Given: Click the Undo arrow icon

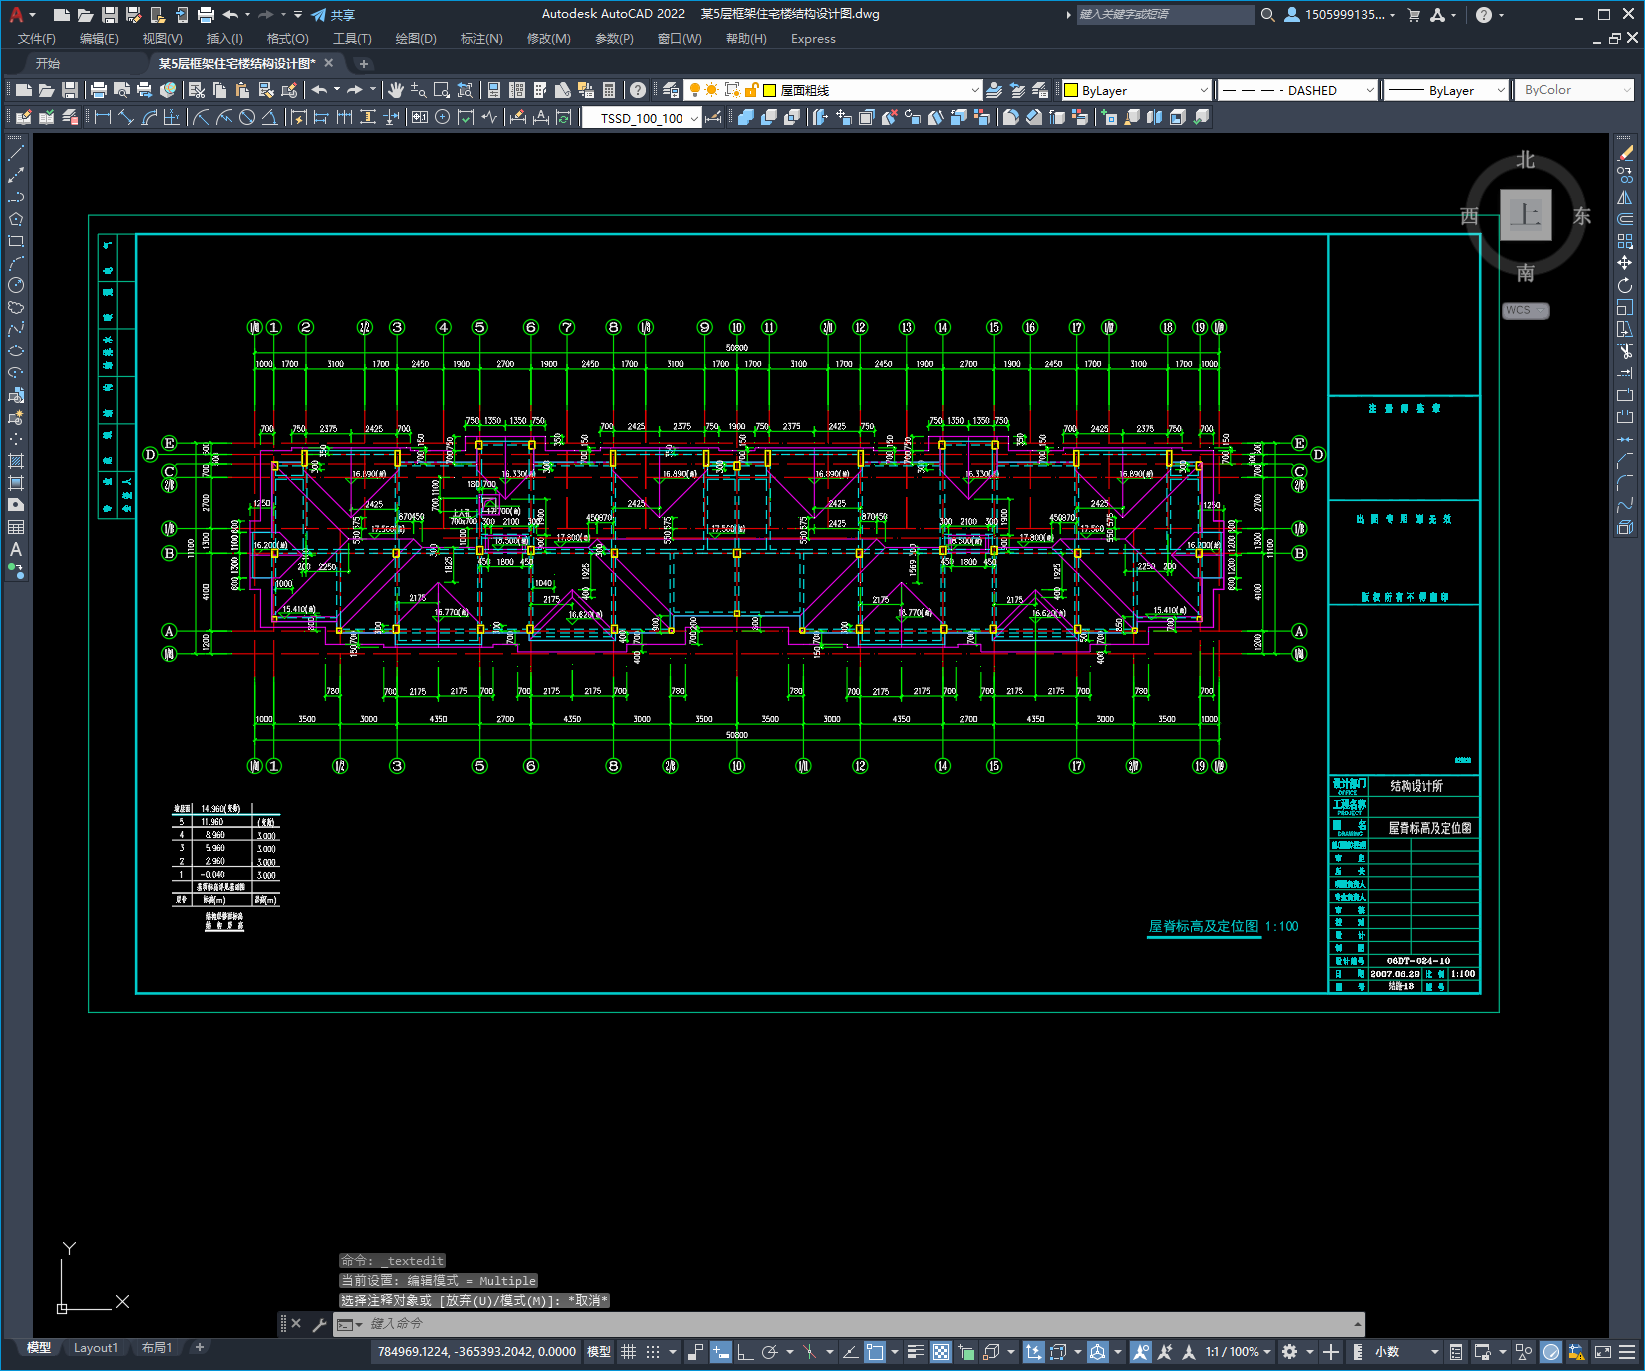Looking at the screenshot, I should tap(319, 90).
